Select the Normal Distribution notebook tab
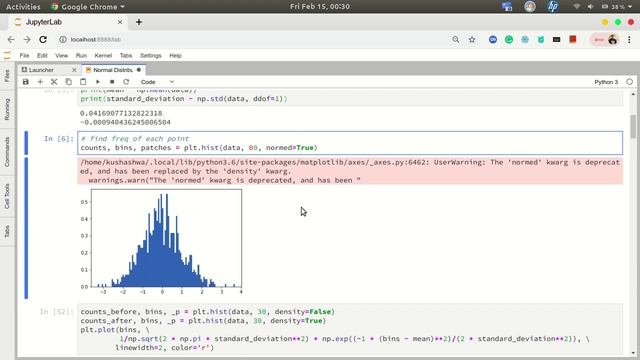 click(113, 70)
